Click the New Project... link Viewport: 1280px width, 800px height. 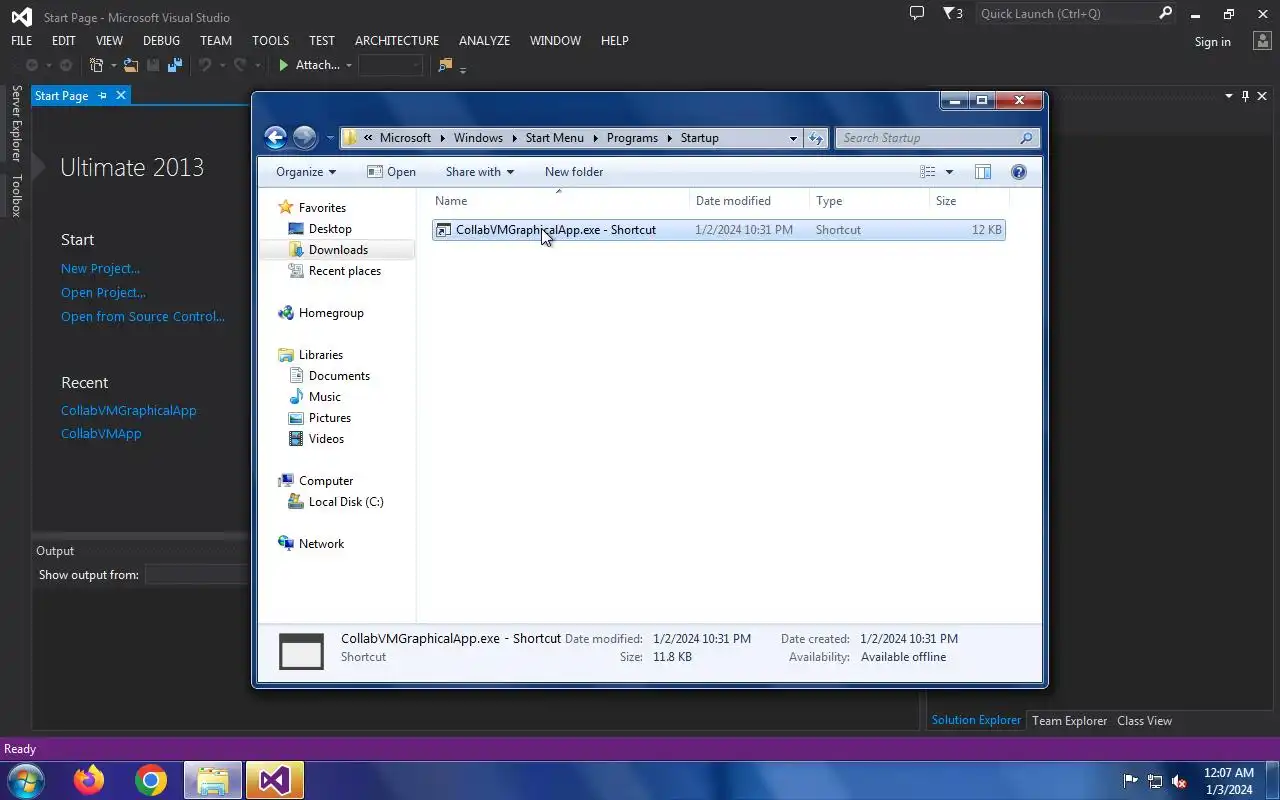pos(100,268)
